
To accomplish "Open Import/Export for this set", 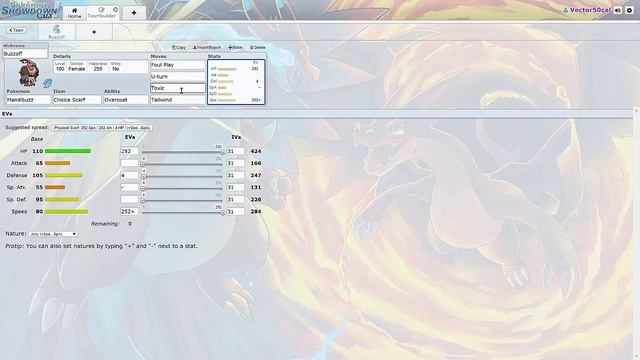I will [207, 48].
